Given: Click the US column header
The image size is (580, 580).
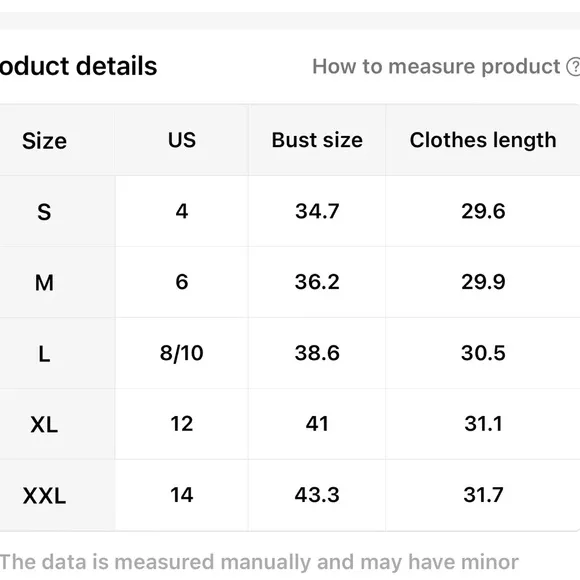Looking at the screenshot, I should pyautogui.click(x=182, y=140).
